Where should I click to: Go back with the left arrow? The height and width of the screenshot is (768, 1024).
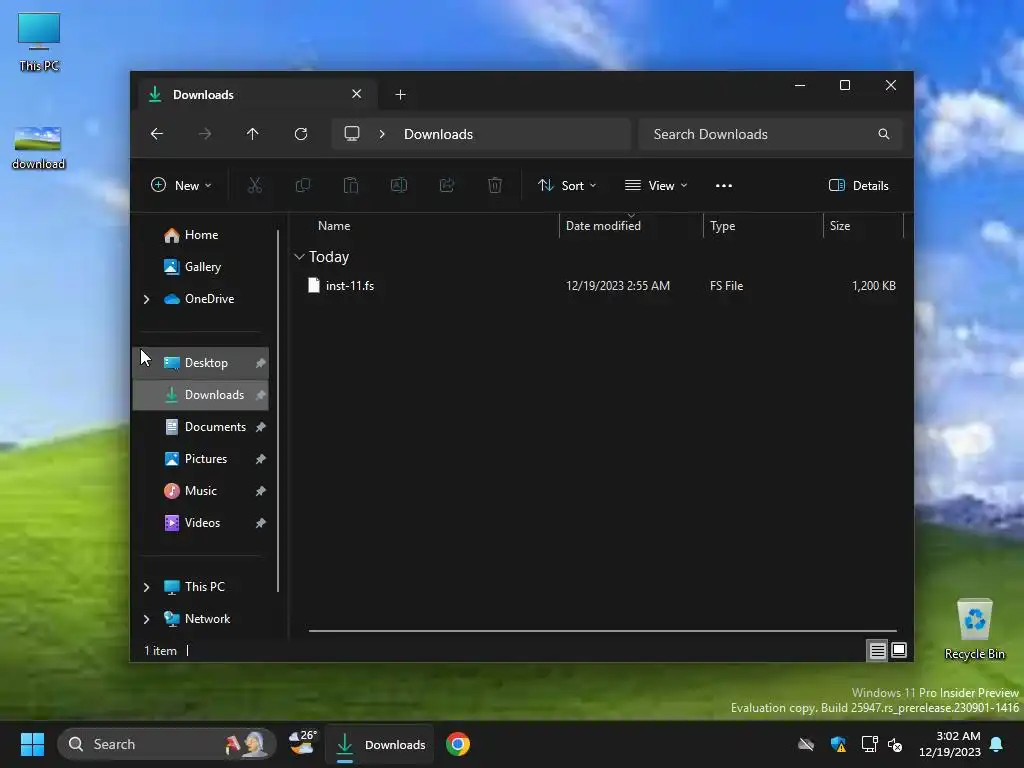[157, 134]
